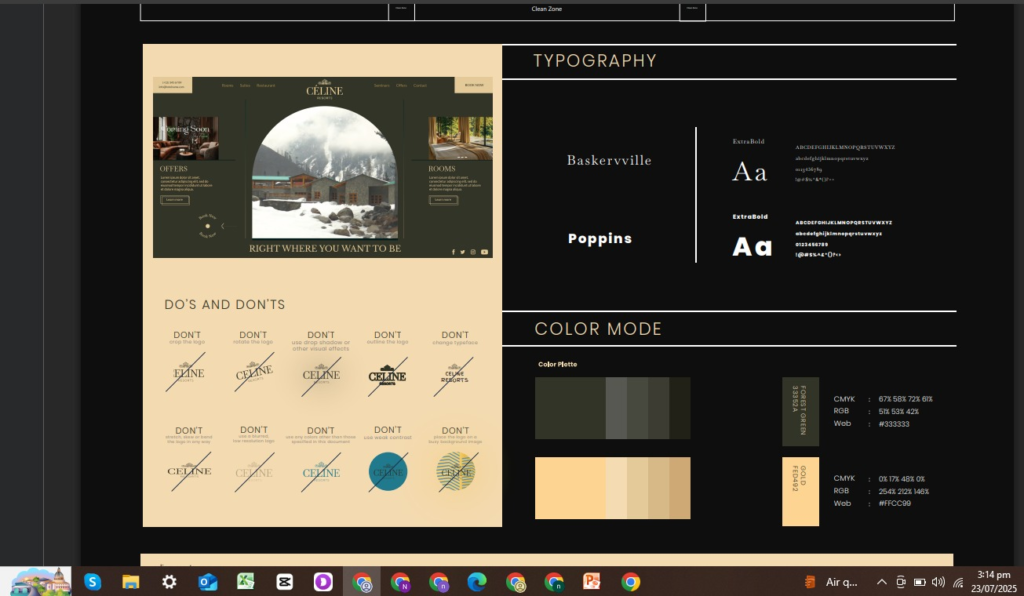Select the Restaurant nav item in mockup
Viewport: 1024px width, 596px height.
coord(265,85)
